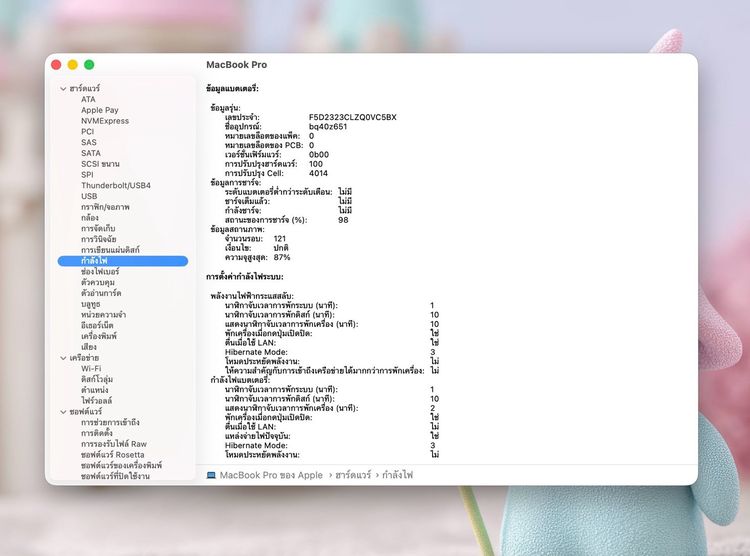Select PCI in the hardware list
Viewport: 750px width, 556px height.
(88, 132)
